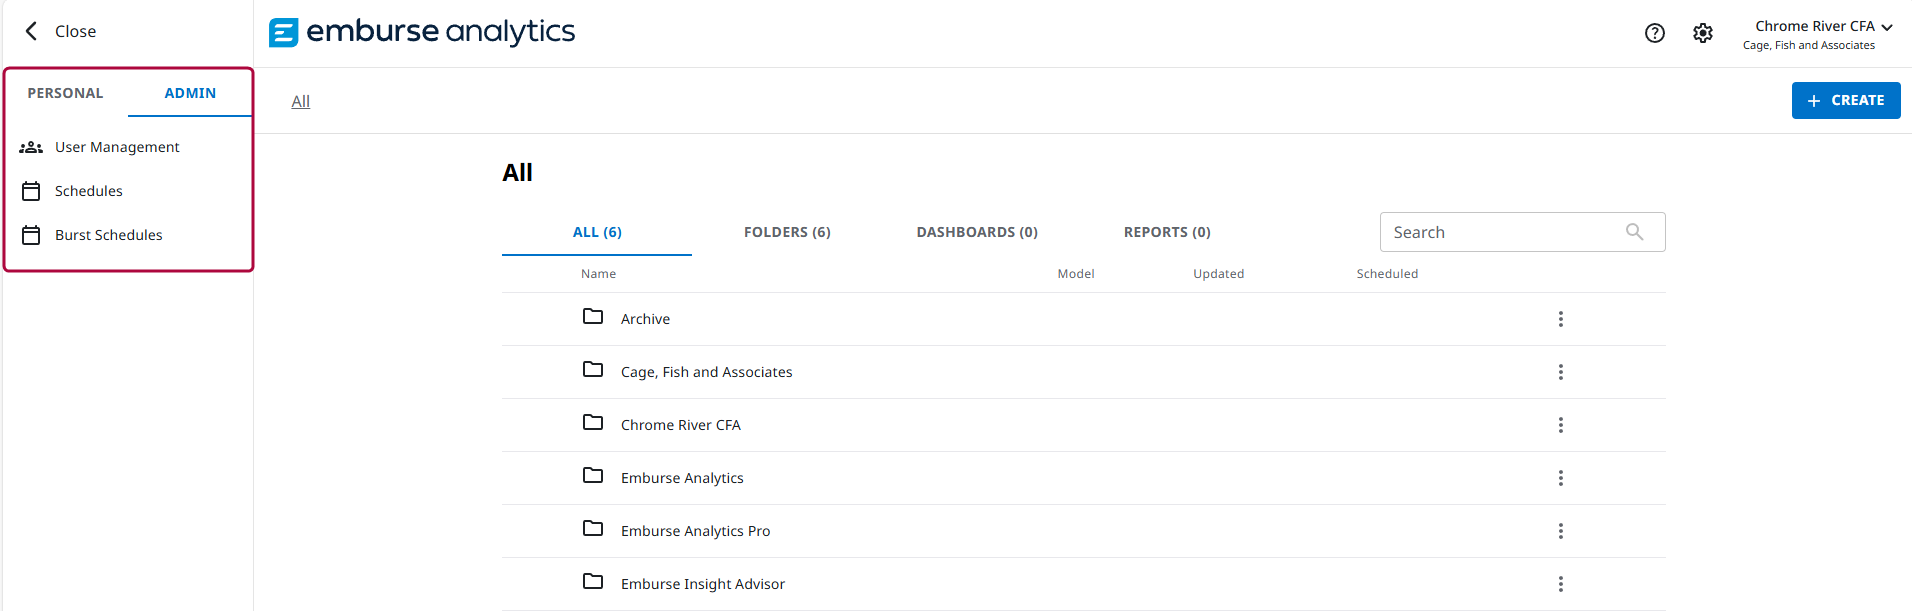Image resolution: width=1912 pixels, height=611 pixels.
Task: Open the Emburse Analytics Pro folder name
Action: 695,531
